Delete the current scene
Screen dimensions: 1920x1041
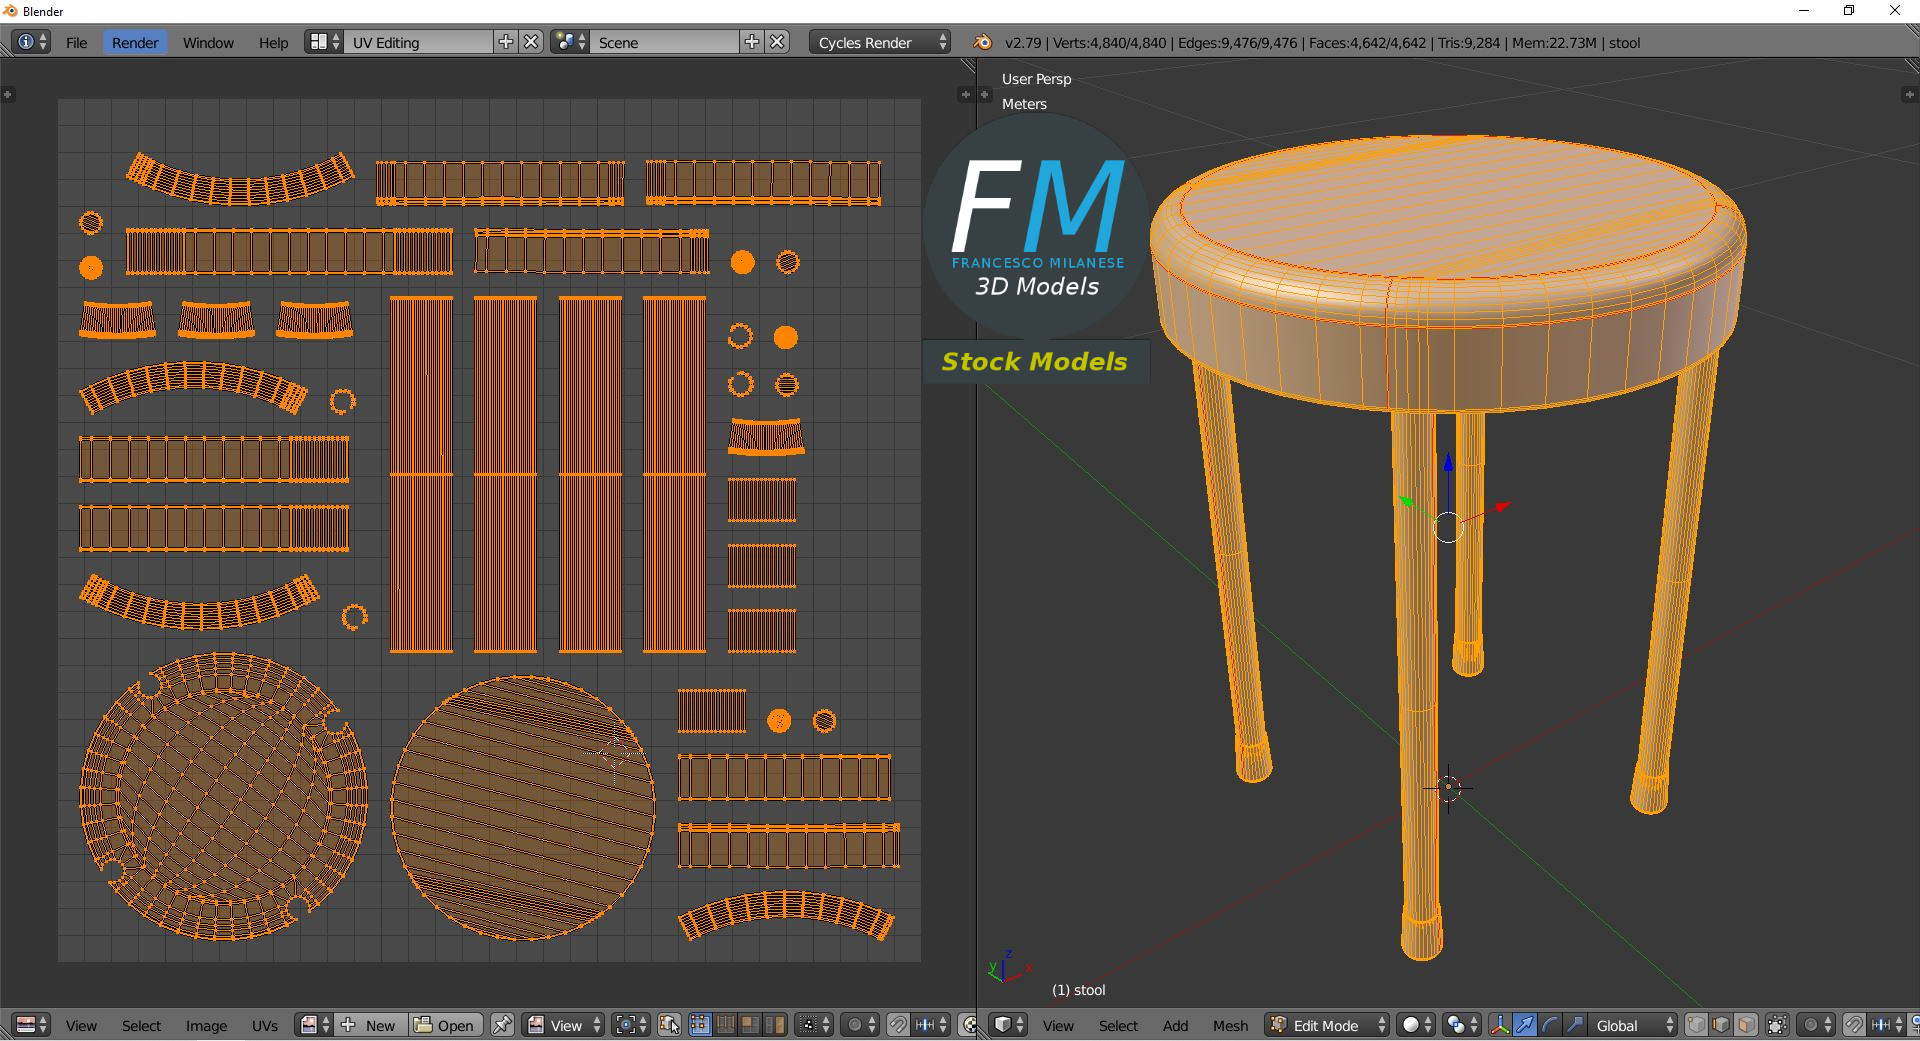pyautogui.click(x=778, y=42)
